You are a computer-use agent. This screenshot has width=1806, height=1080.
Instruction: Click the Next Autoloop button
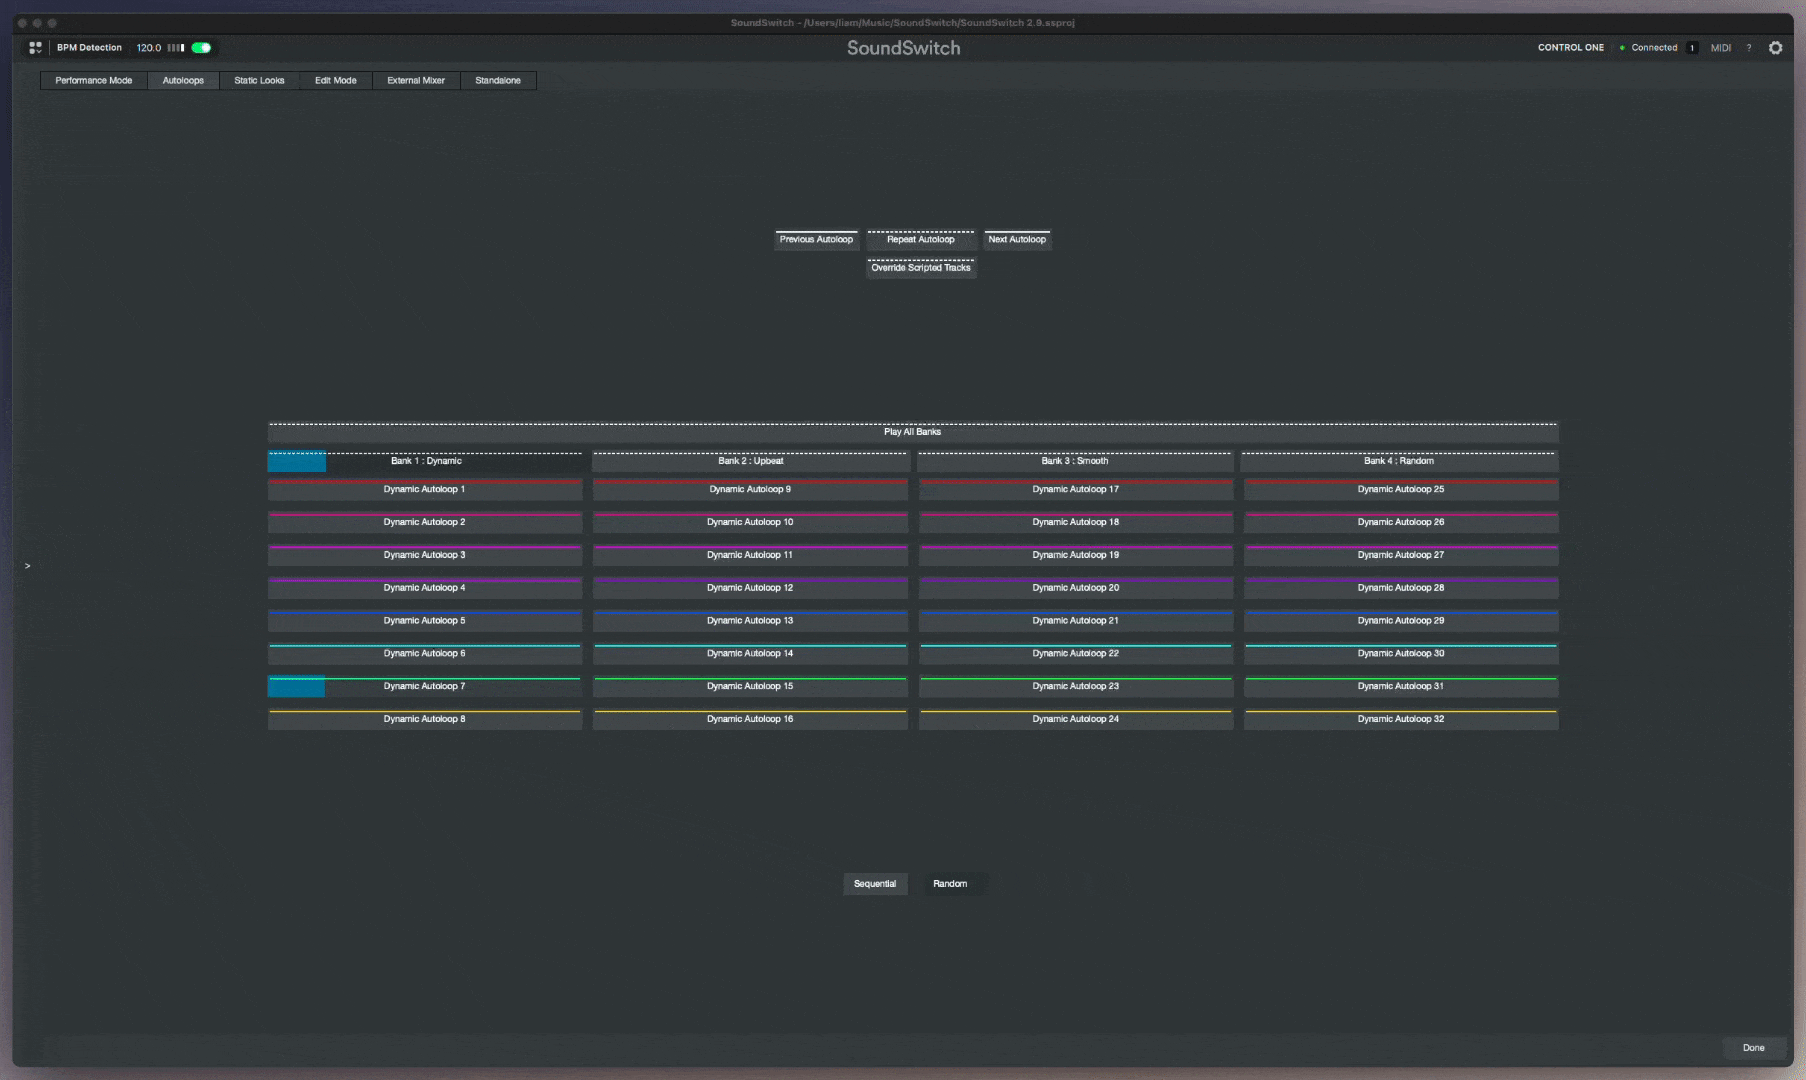(1017, 240)
